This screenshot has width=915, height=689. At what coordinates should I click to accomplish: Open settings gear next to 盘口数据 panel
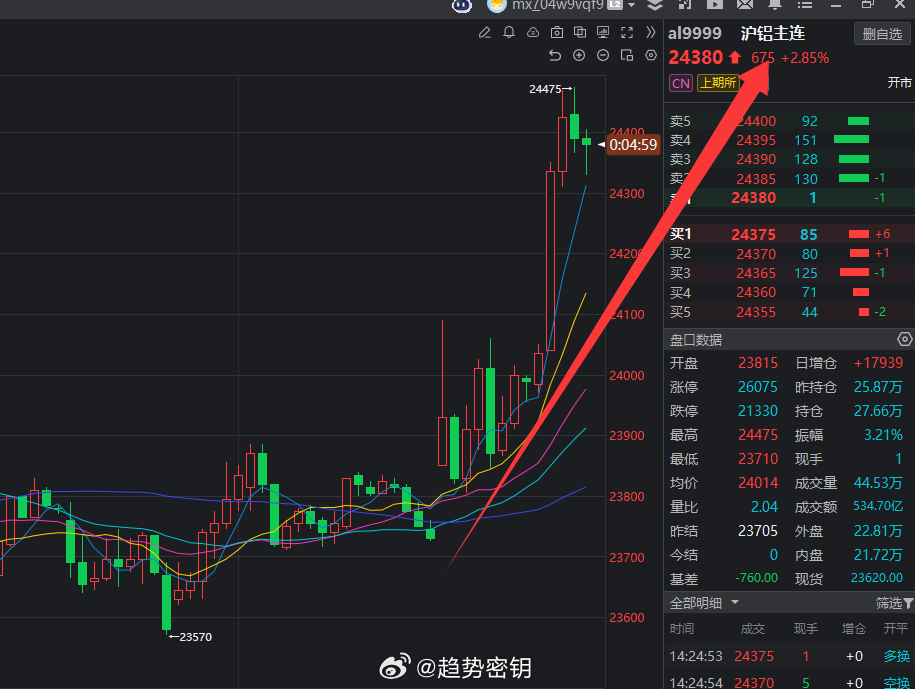[x=904, y=338]
